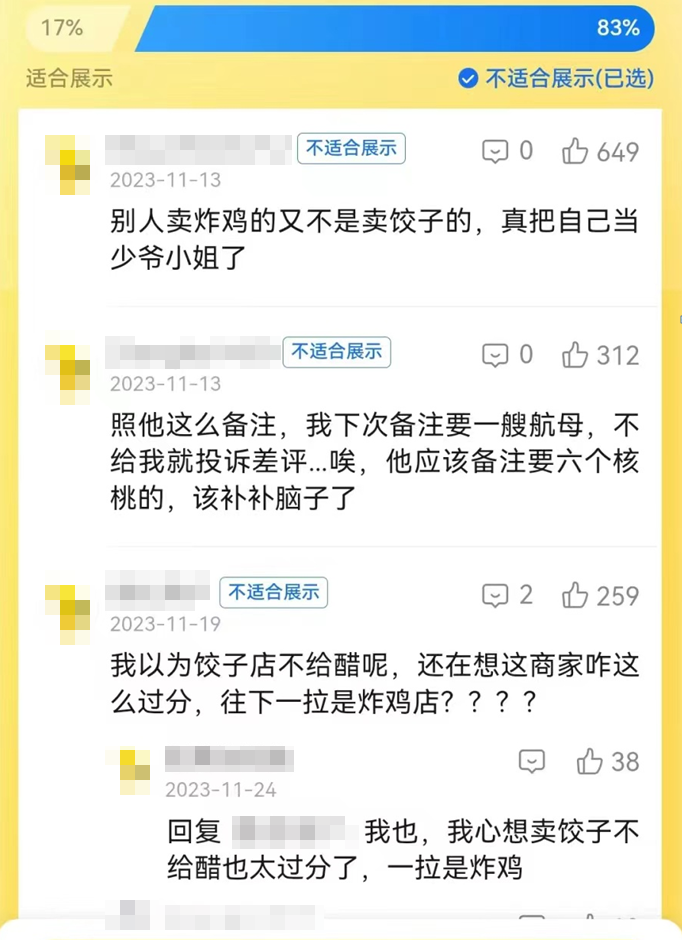Toggle the 不适合展示 tag on the first comment
Viewport: 682px width, 940px height.
351,146
